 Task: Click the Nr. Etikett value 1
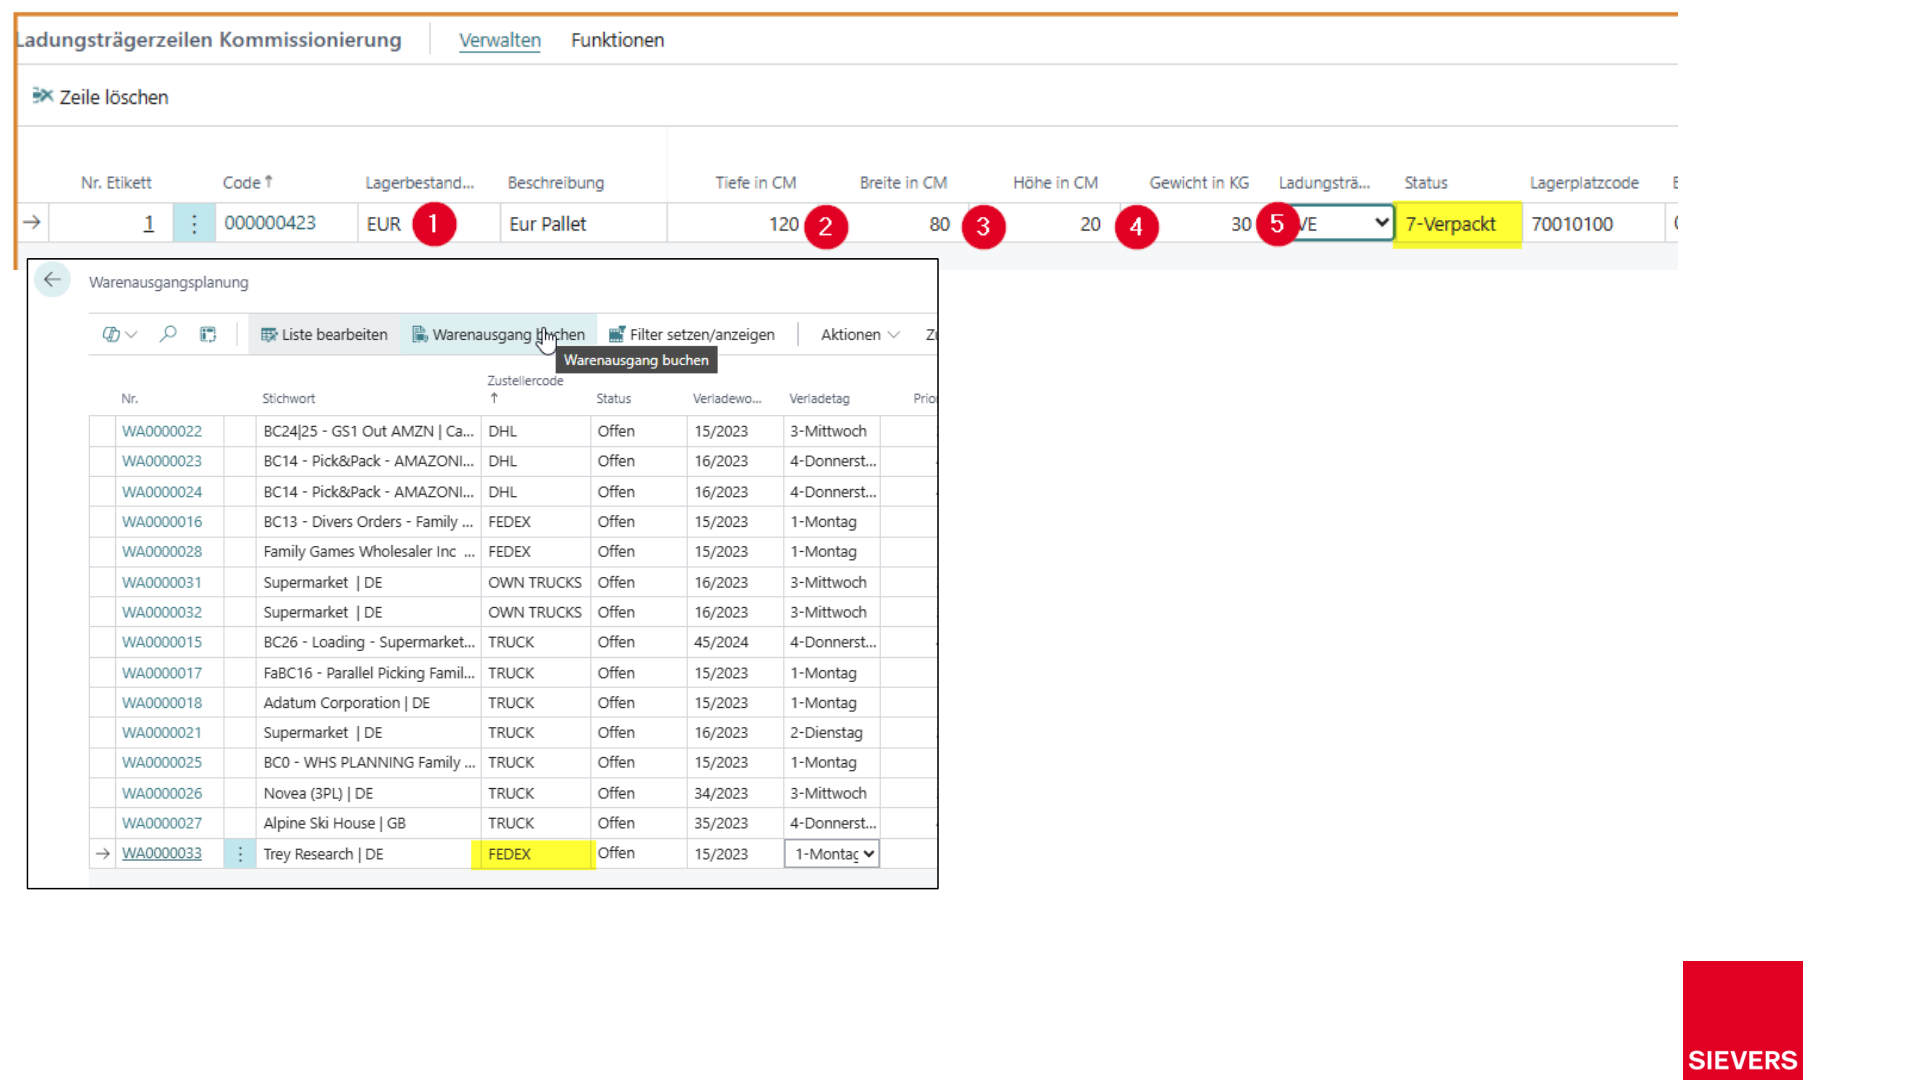pyautogui.click(x=148, y=224)
